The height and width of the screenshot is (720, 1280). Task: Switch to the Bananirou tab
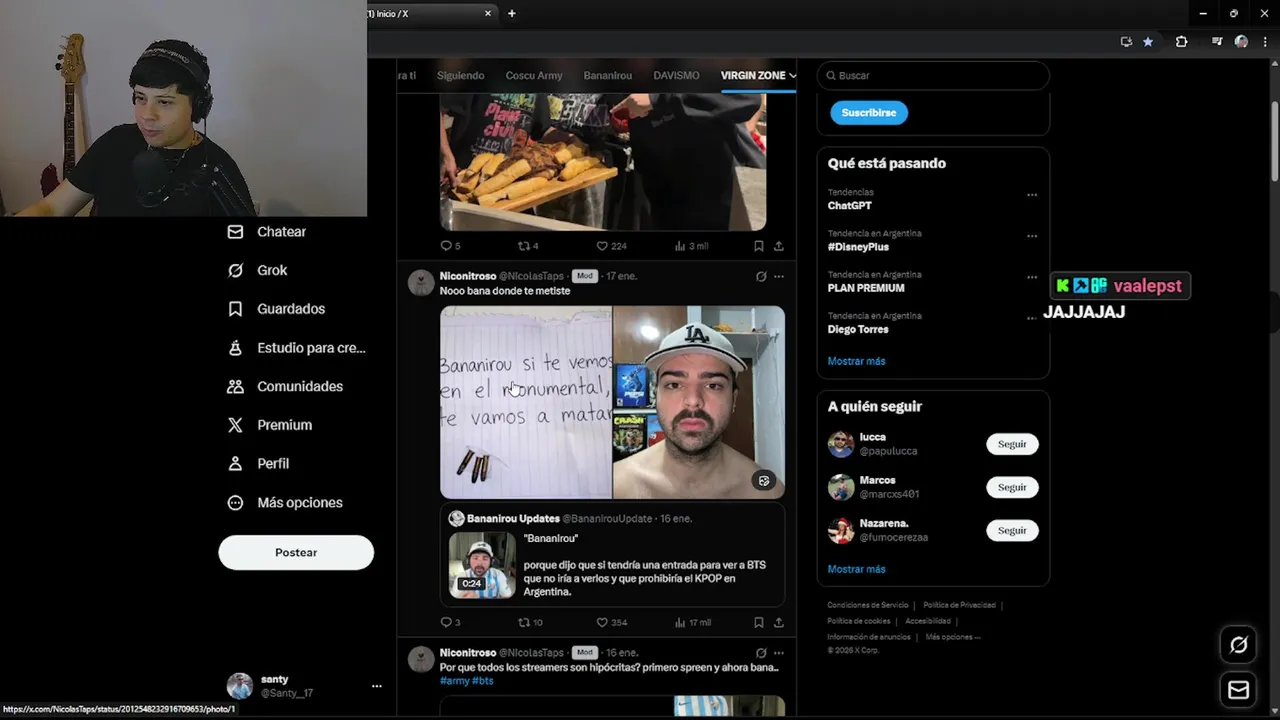608,75
